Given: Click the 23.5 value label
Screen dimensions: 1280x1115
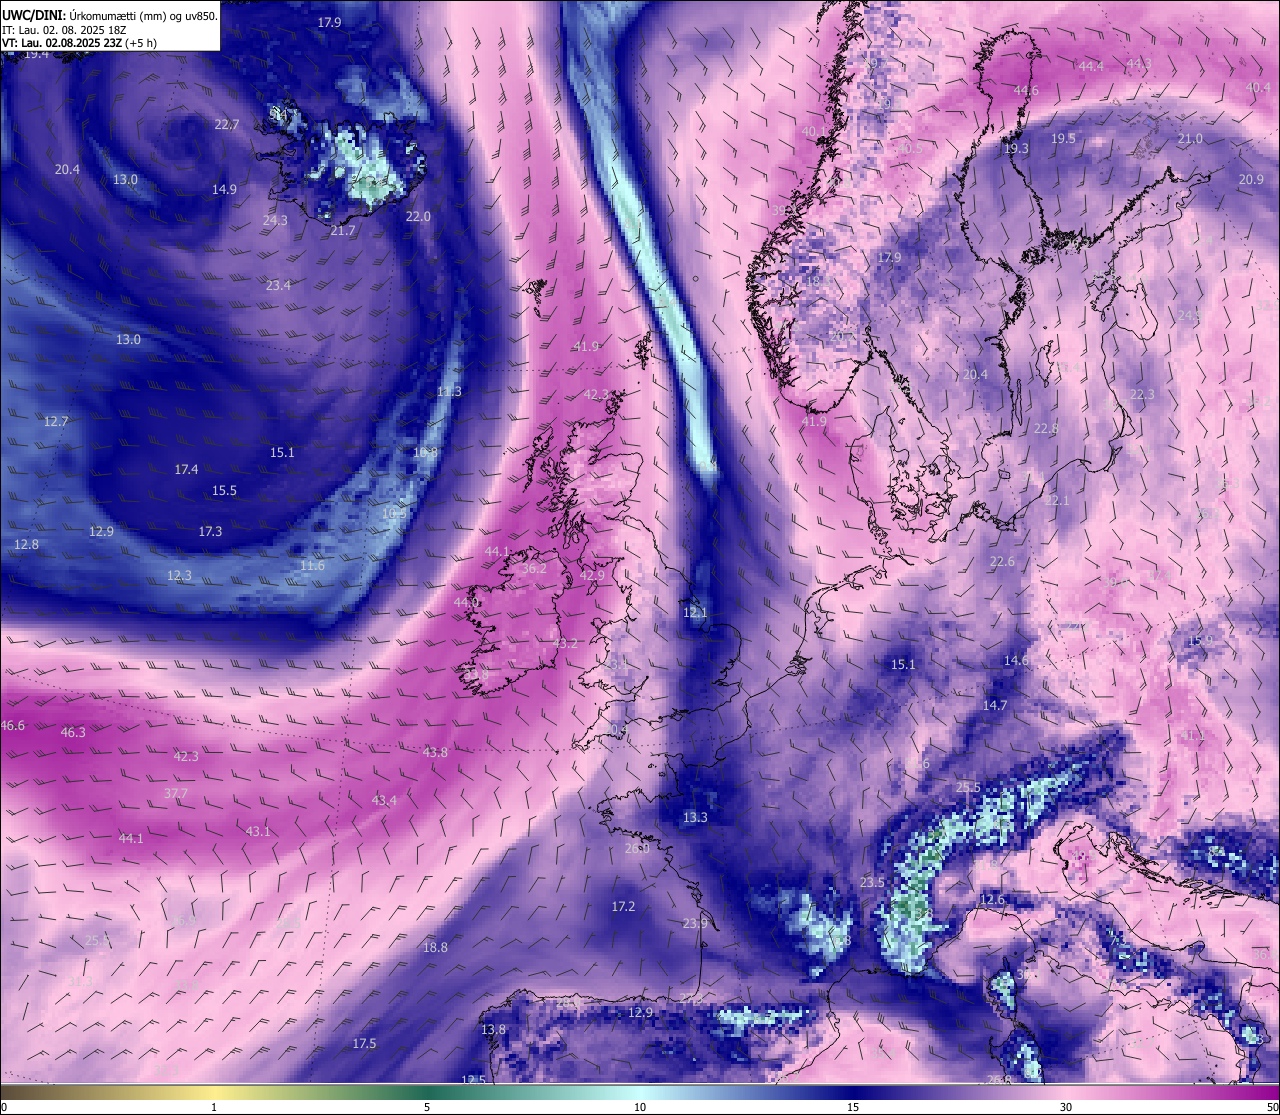Looking at the screenshot, I should point(872,883).
